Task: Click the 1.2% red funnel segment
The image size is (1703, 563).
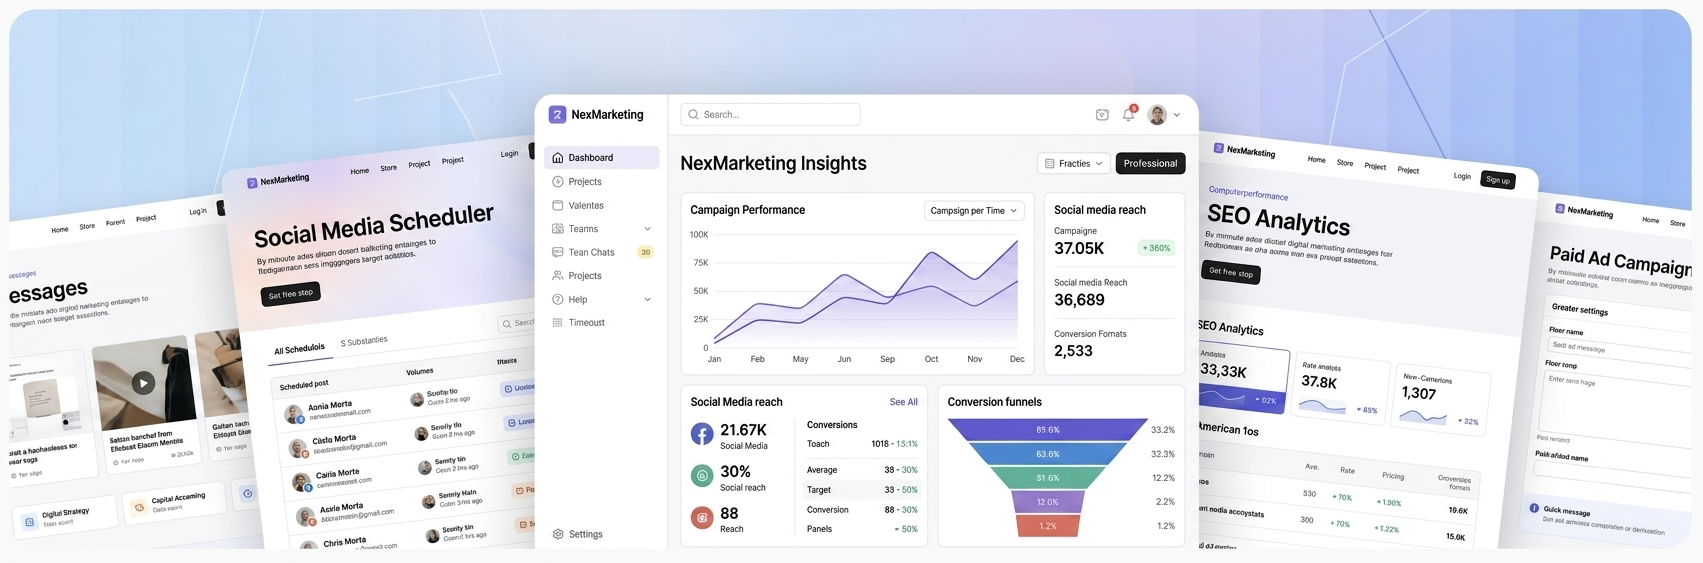Action: [x=1047, y=526]
